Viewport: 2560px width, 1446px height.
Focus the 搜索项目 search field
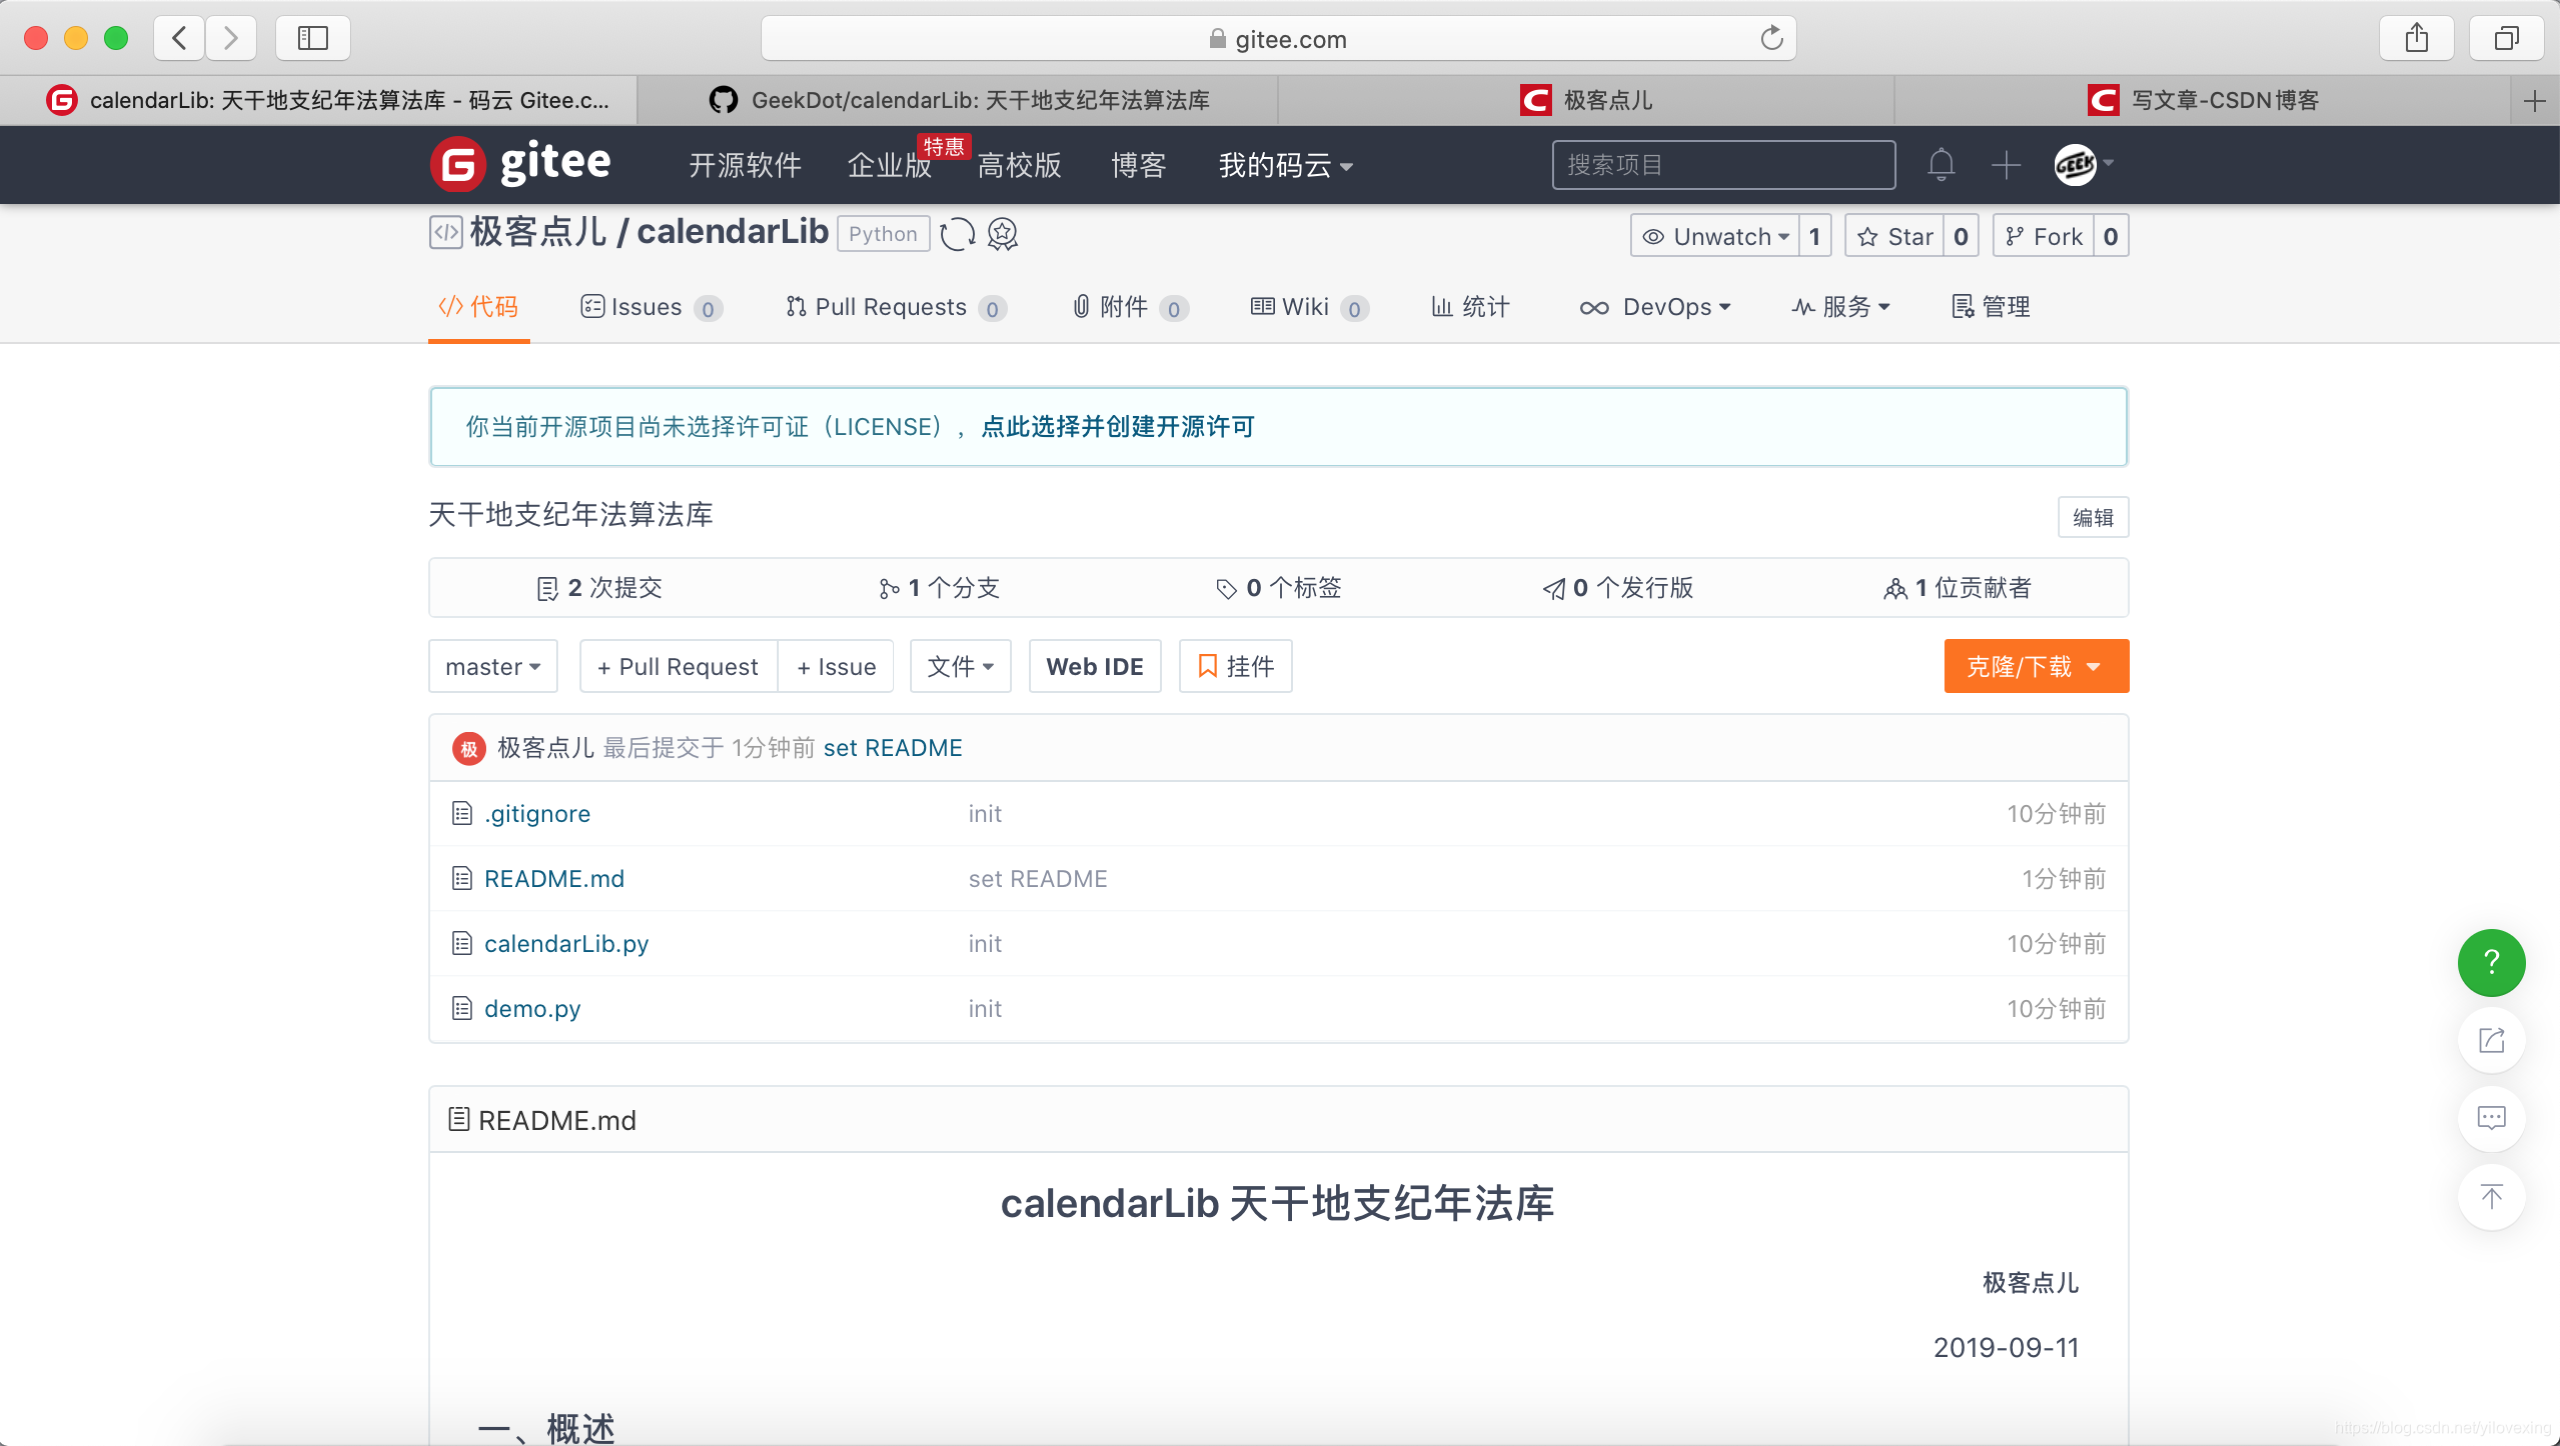coord(1723,165)
